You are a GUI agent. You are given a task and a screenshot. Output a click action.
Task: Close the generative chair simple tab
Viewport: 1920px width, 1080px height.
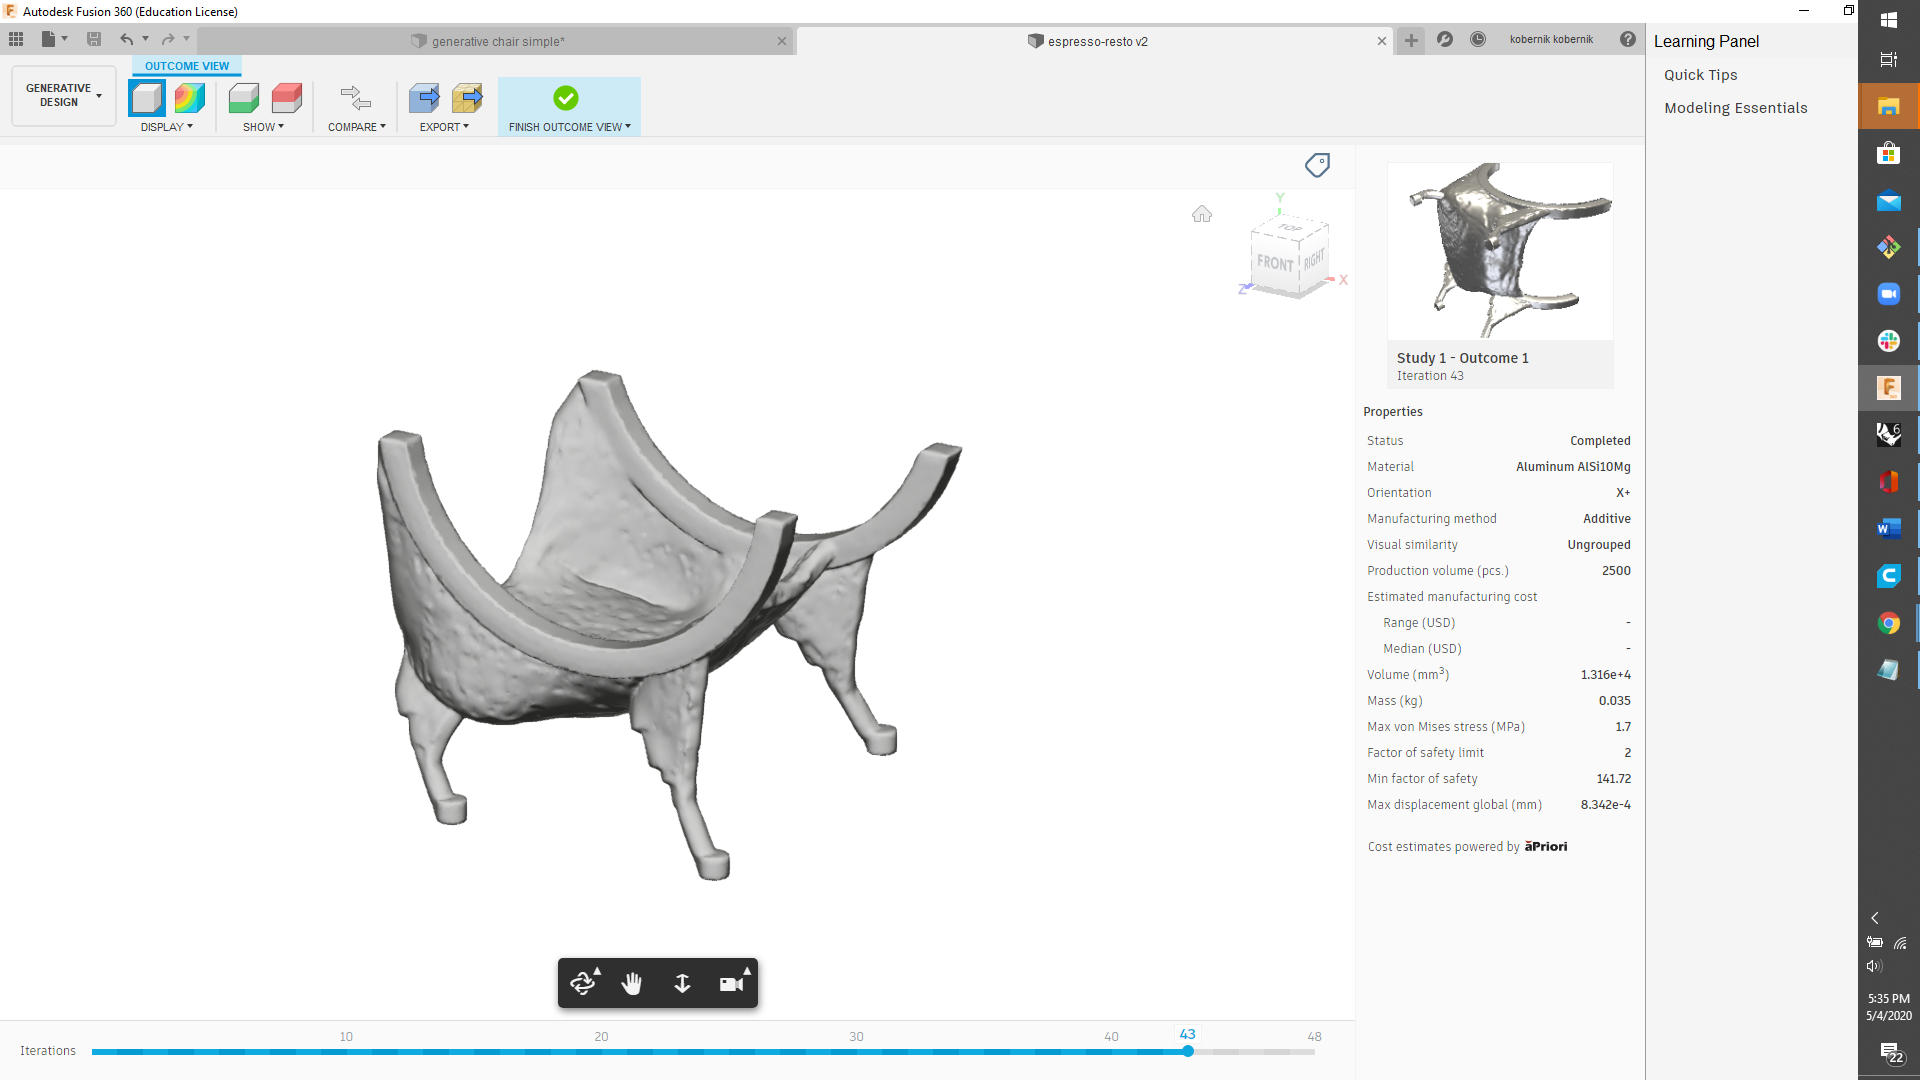782,41
